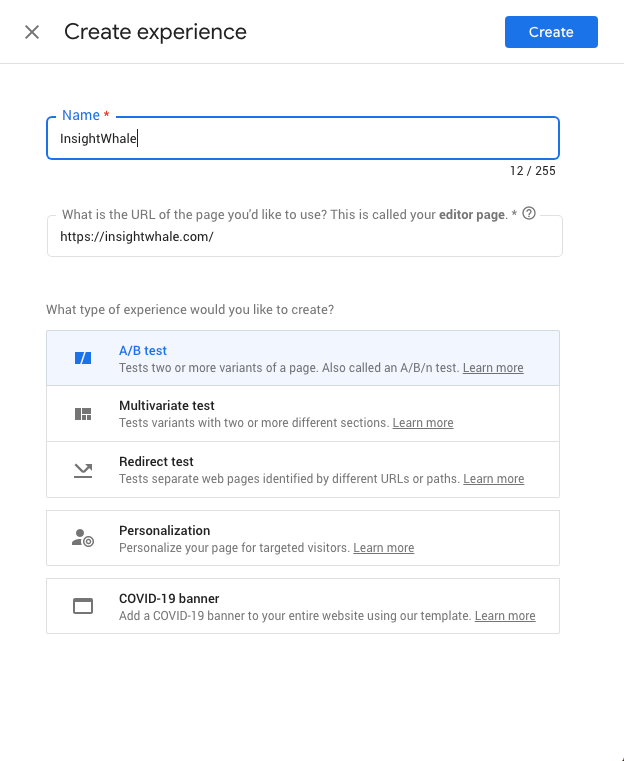Click the Multivariate test icon
This screenshot has width=624, height=761.
tap(83, 414)
